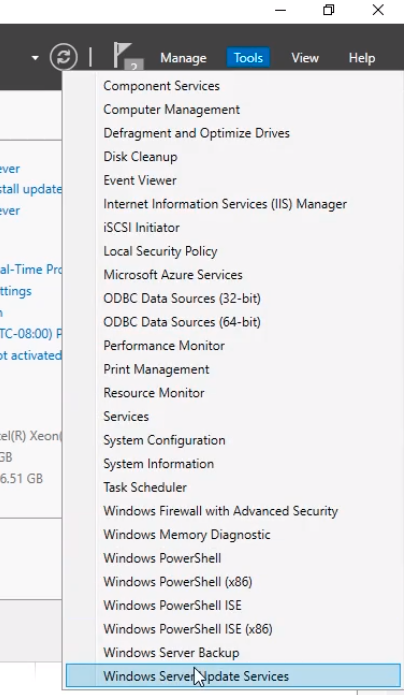Open the View menu

305,58
